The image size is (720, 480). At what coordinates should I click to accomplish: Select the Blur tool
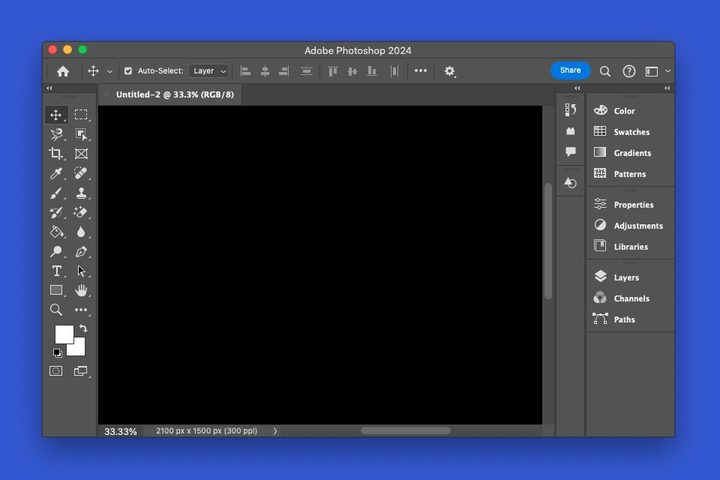(x=81, y=232)
